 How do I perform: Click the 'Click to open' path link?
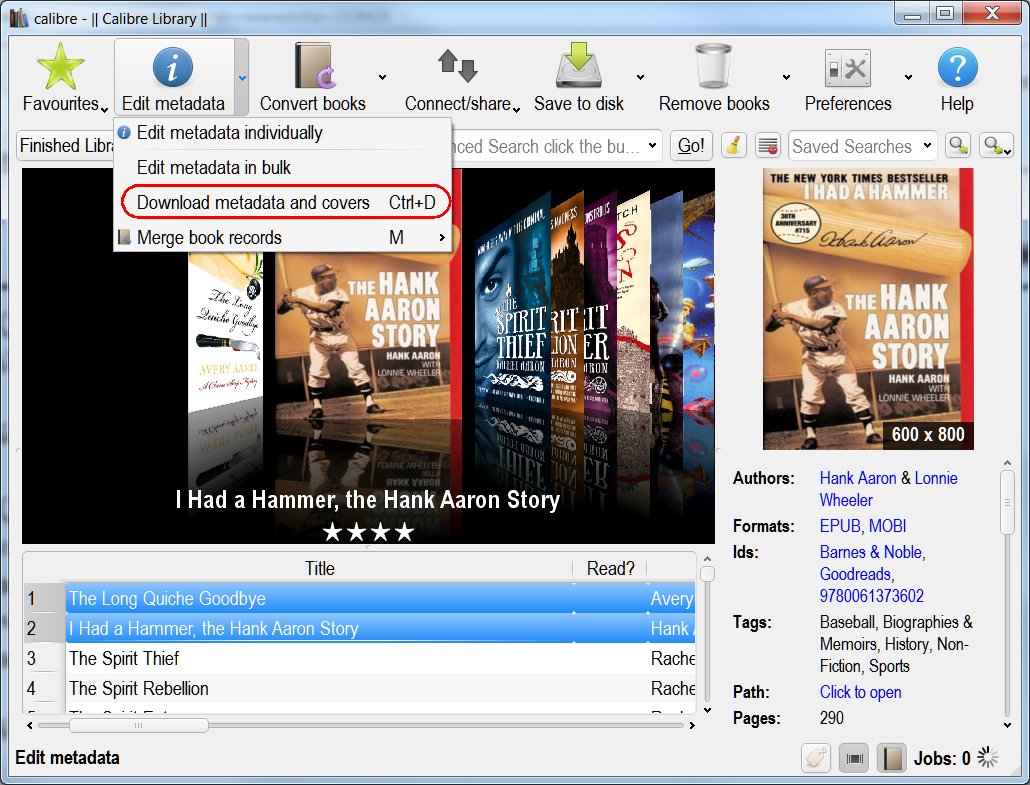tap(861, 692)
